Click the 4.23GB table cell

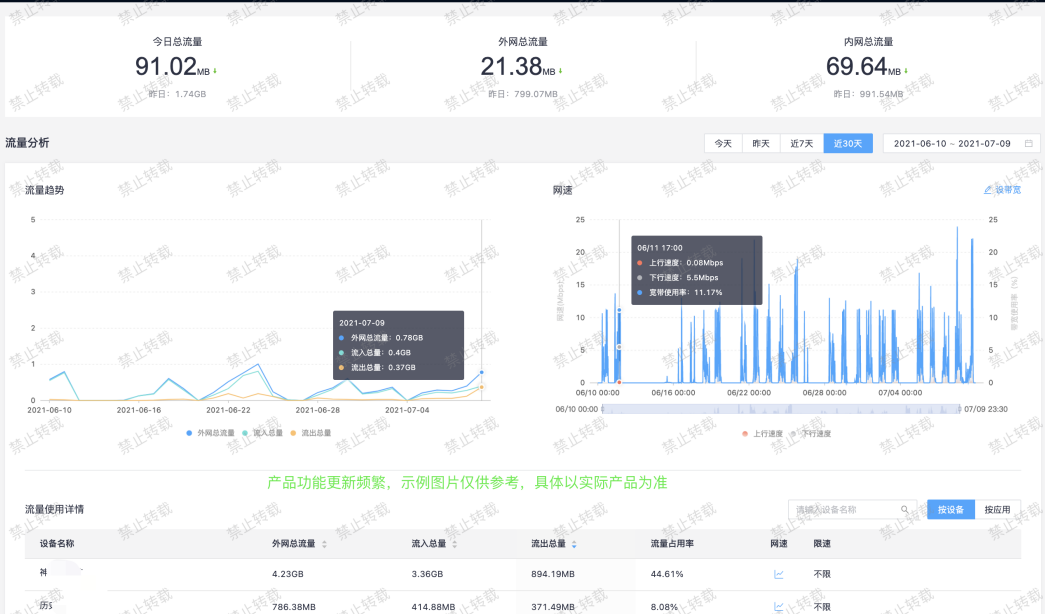[287, 574]
